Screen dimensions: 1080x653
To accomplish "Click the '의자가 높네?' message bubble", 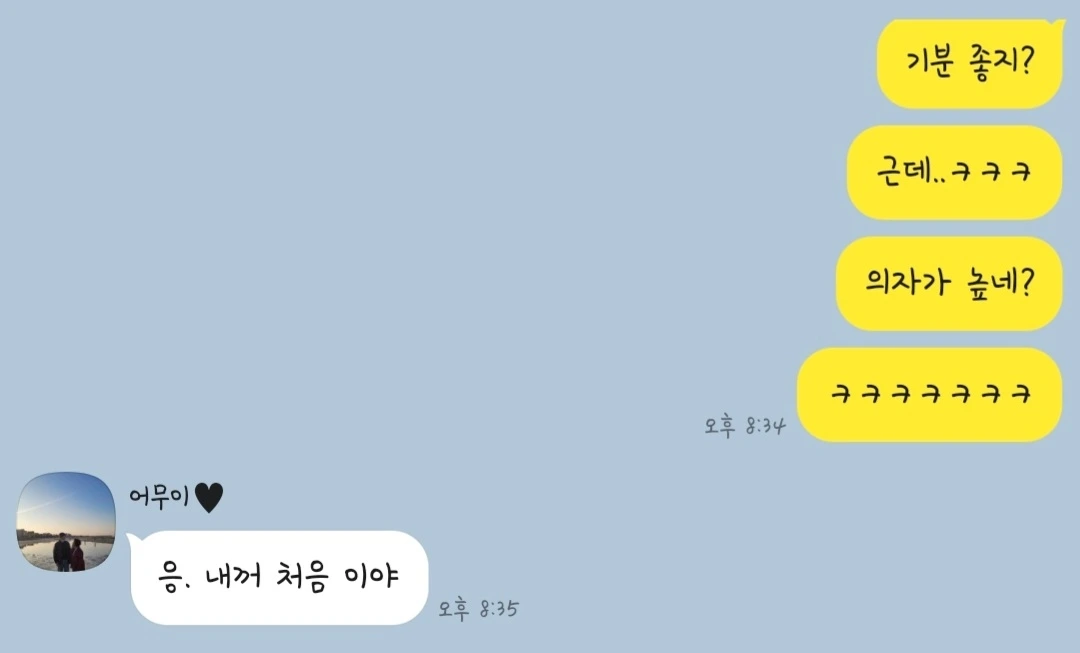I will click(x=949, y=284).
